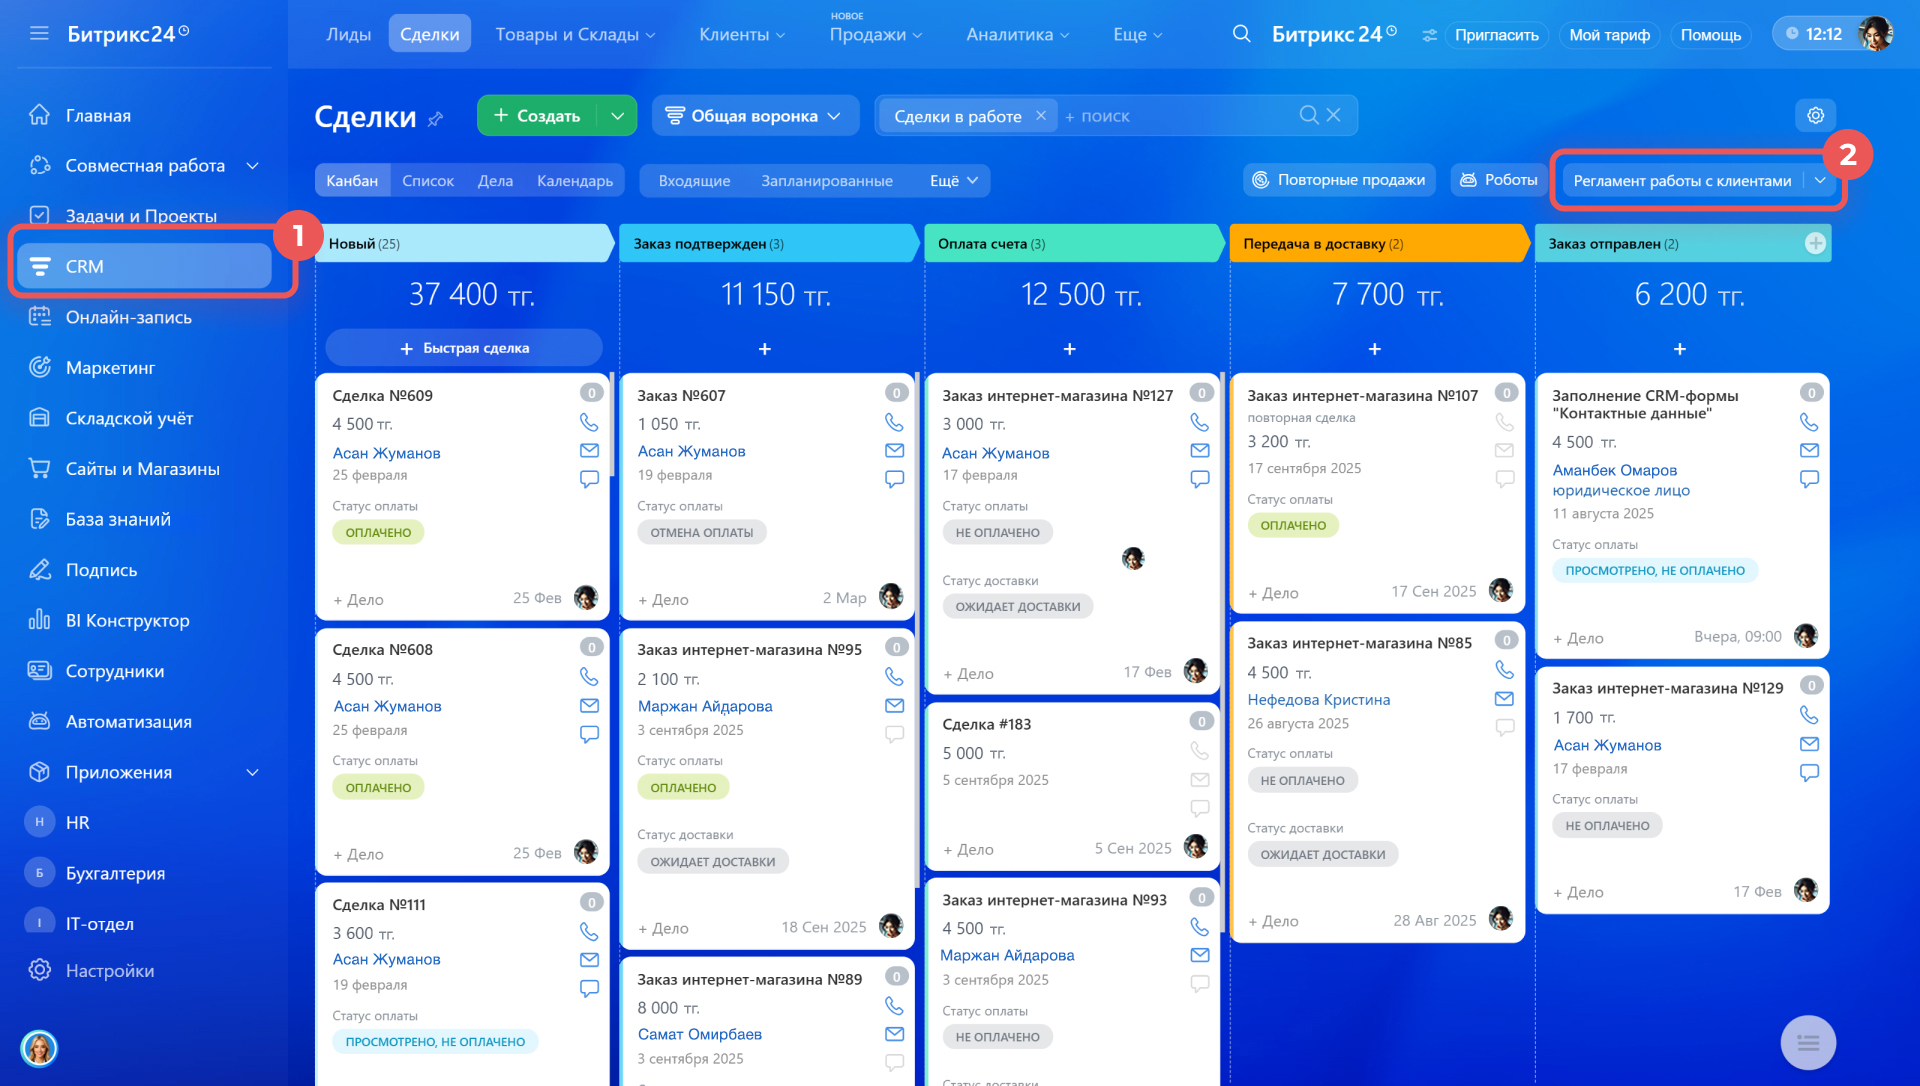Screen dimensions: 1920x1086
Task: Open the hamburger menu icon
Action: [x=39, y=33]
